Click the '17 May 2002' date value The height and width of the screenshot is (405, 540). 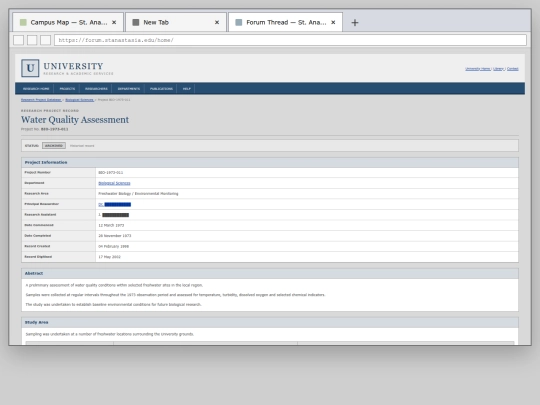pos(110,257)
